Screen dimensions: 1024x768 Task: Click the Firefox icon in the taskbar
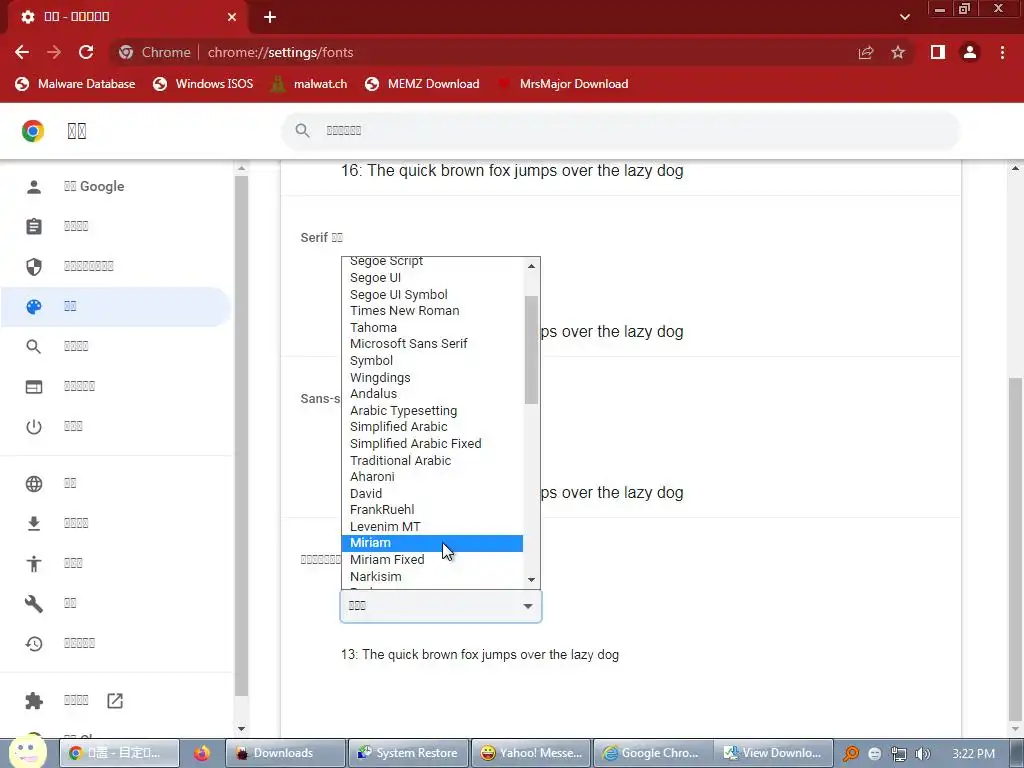coord(202,754)
